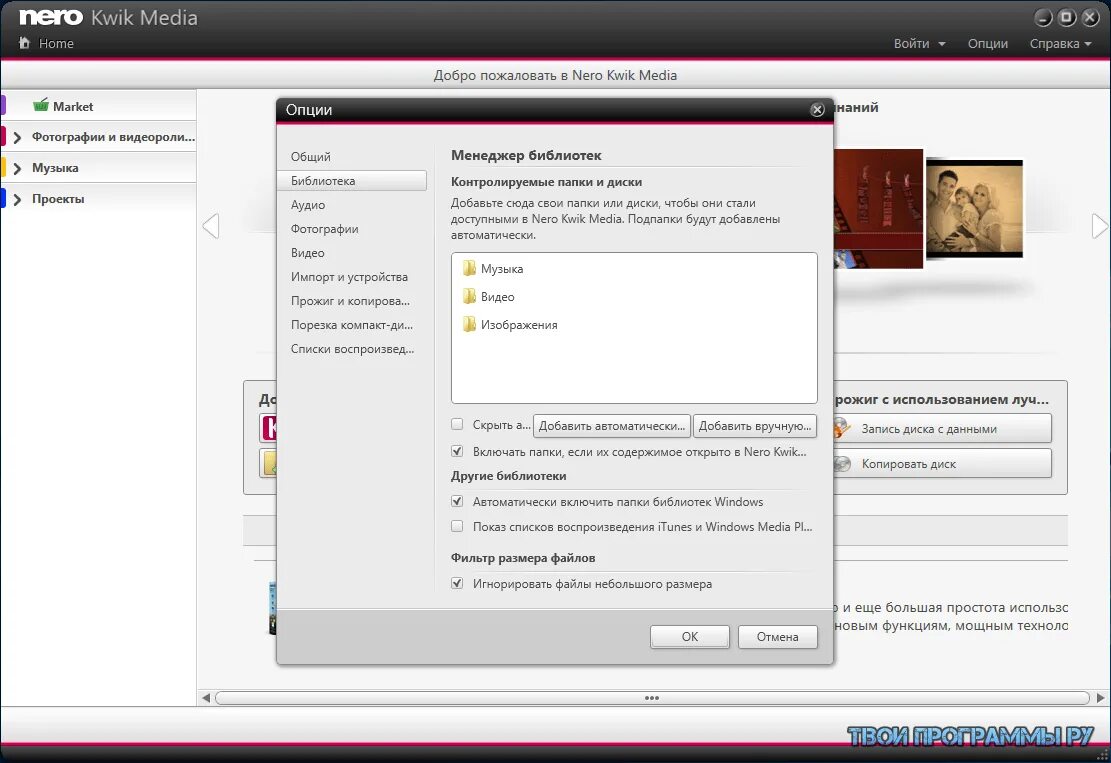Viewport: 1111px width, 763px height.
Task: Expand the Музыка sidebar section
Action: coord(18,169)
